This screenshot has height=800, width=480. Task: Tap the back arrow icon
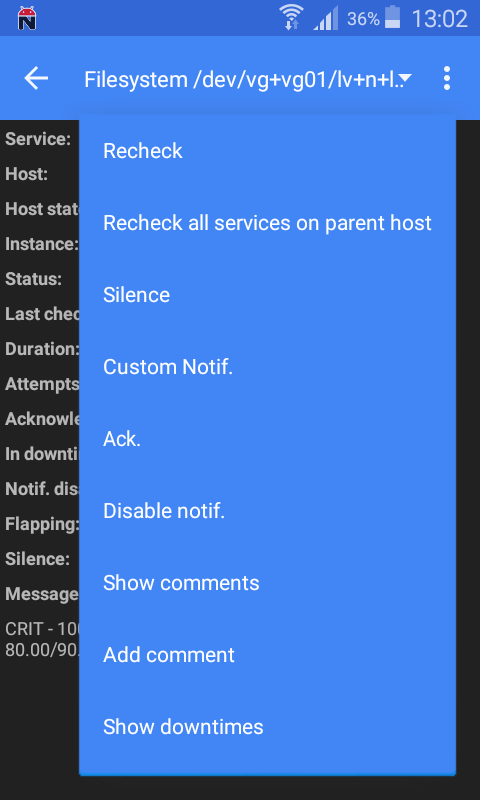click(x=36, y=79)
